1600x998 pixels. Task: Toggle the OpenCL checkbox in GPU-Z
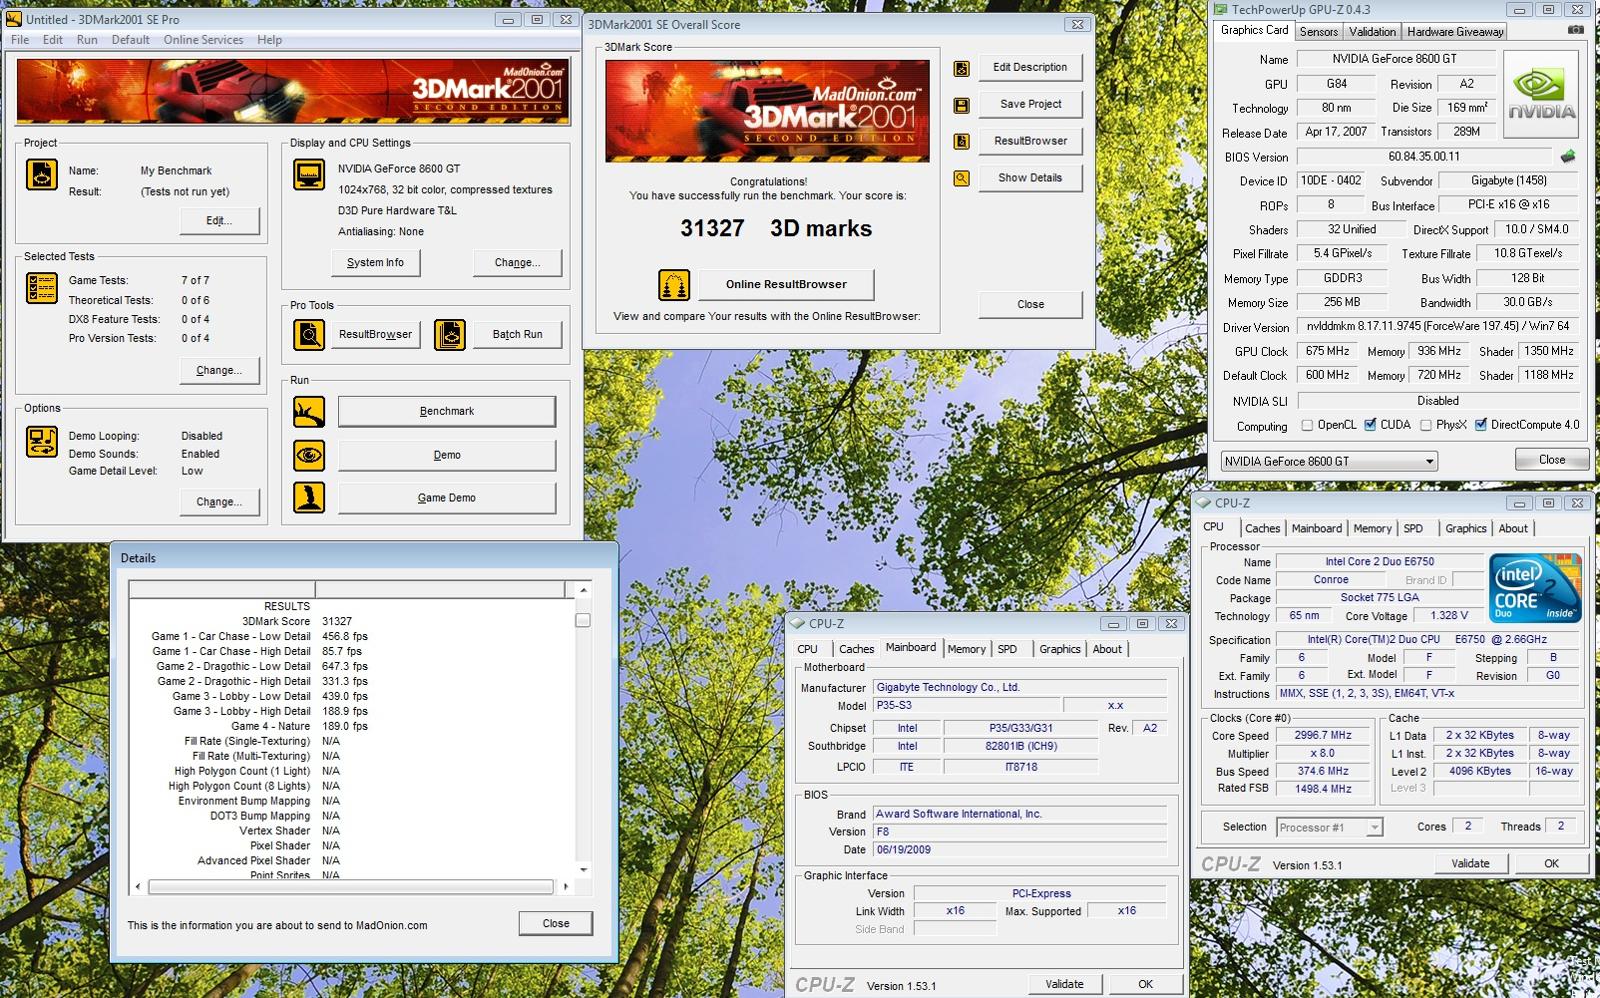1307,425
